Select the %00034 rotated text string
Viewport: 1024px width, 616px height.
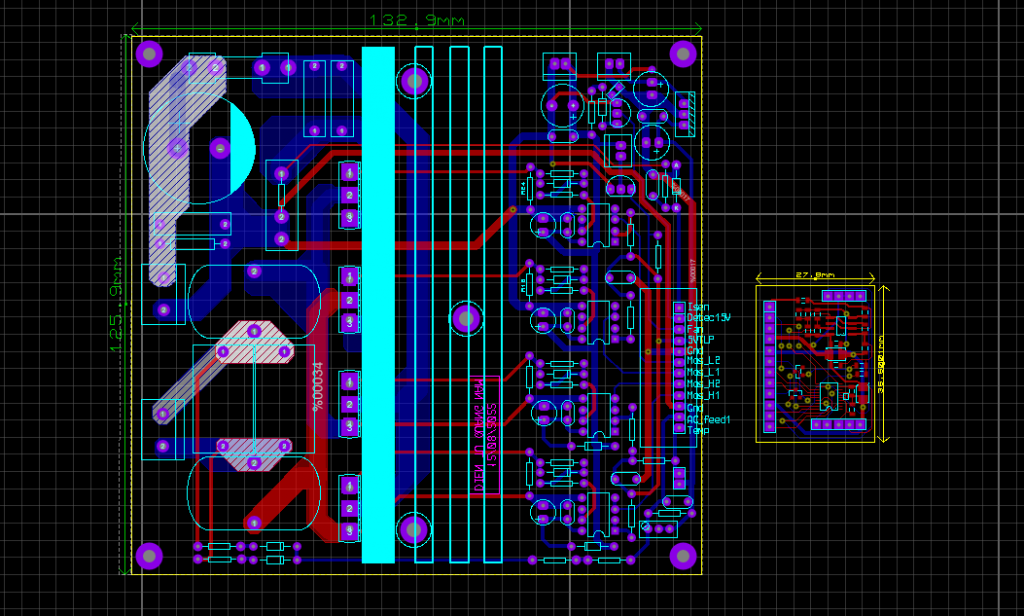point(318,386)
